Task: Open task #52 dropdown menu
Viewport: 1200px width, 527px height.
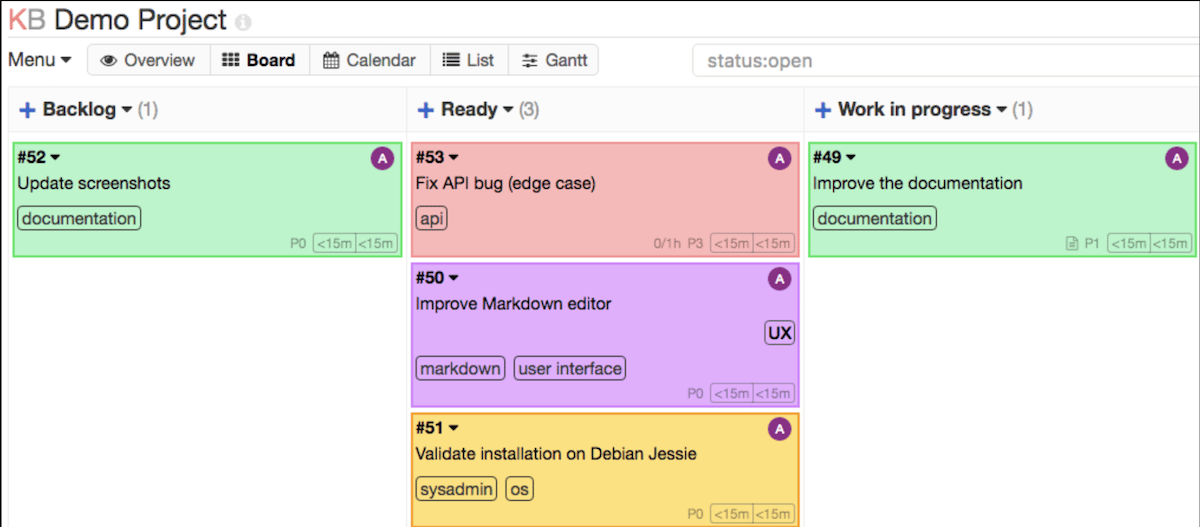Action: tap(39, 157)
